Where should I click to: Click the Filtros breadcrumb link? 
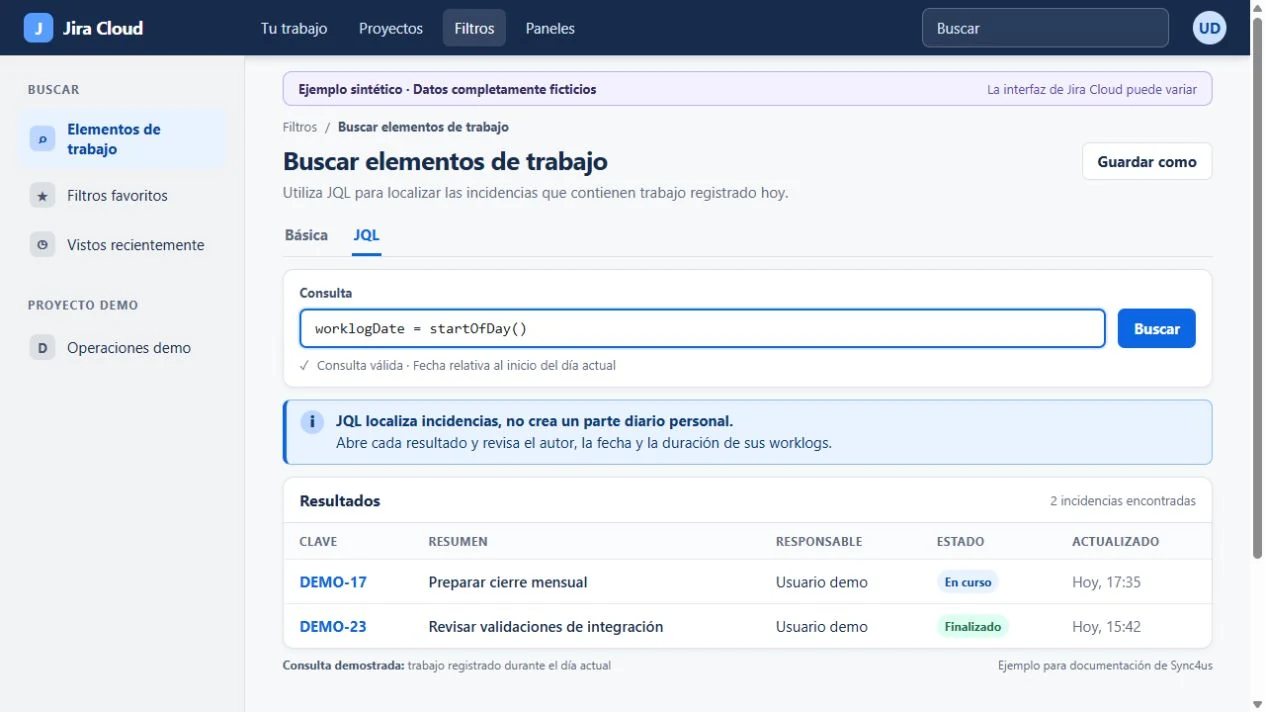(300, 127)
